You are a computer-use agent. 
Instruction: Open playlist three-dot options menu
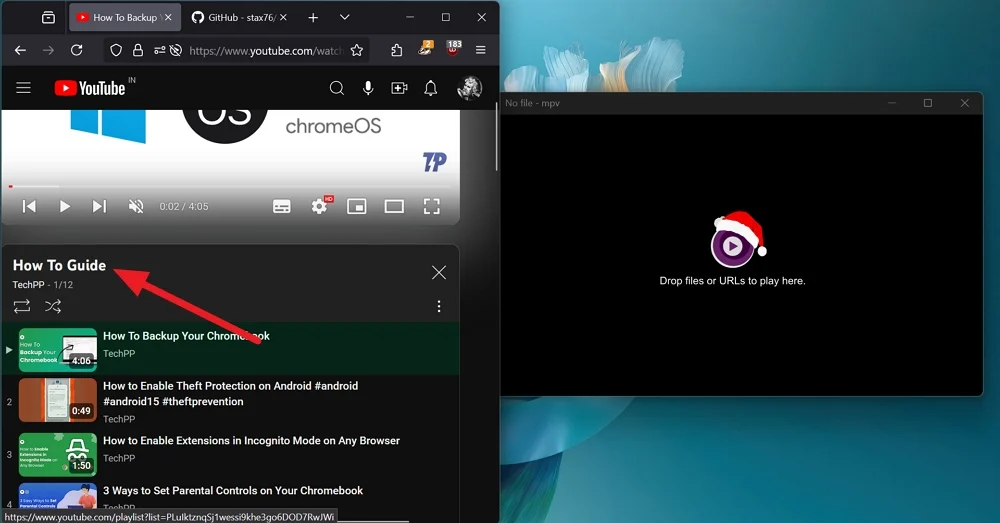click(438, 307)
